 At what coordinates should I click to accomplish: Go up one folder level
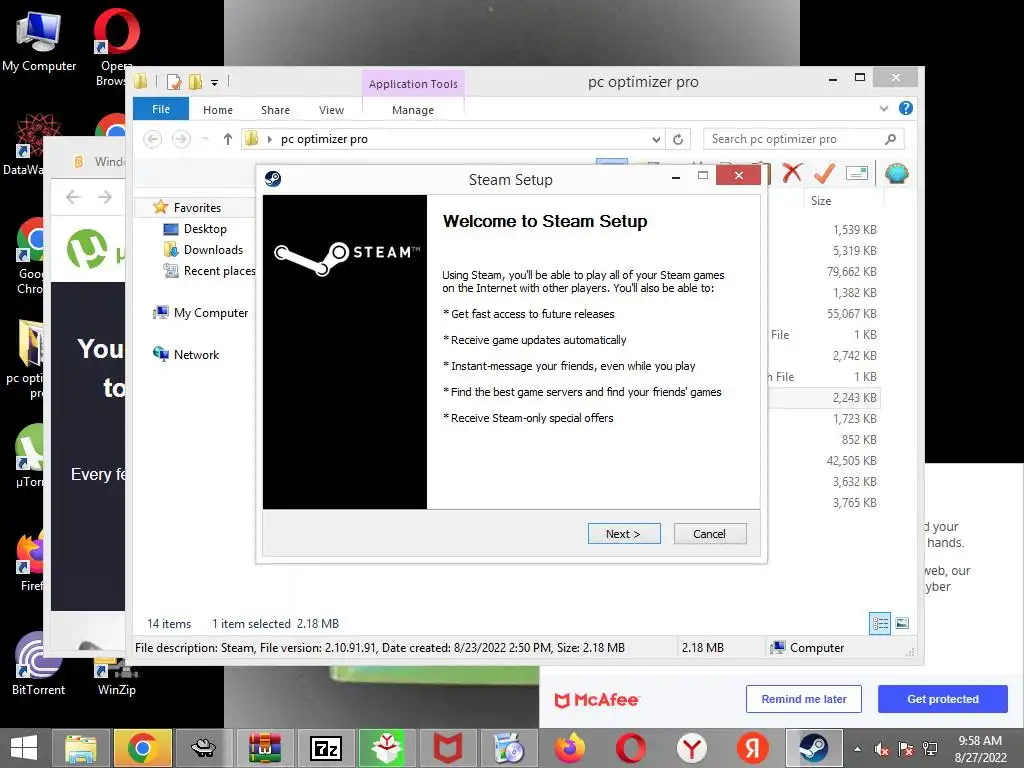coord(227,139)
